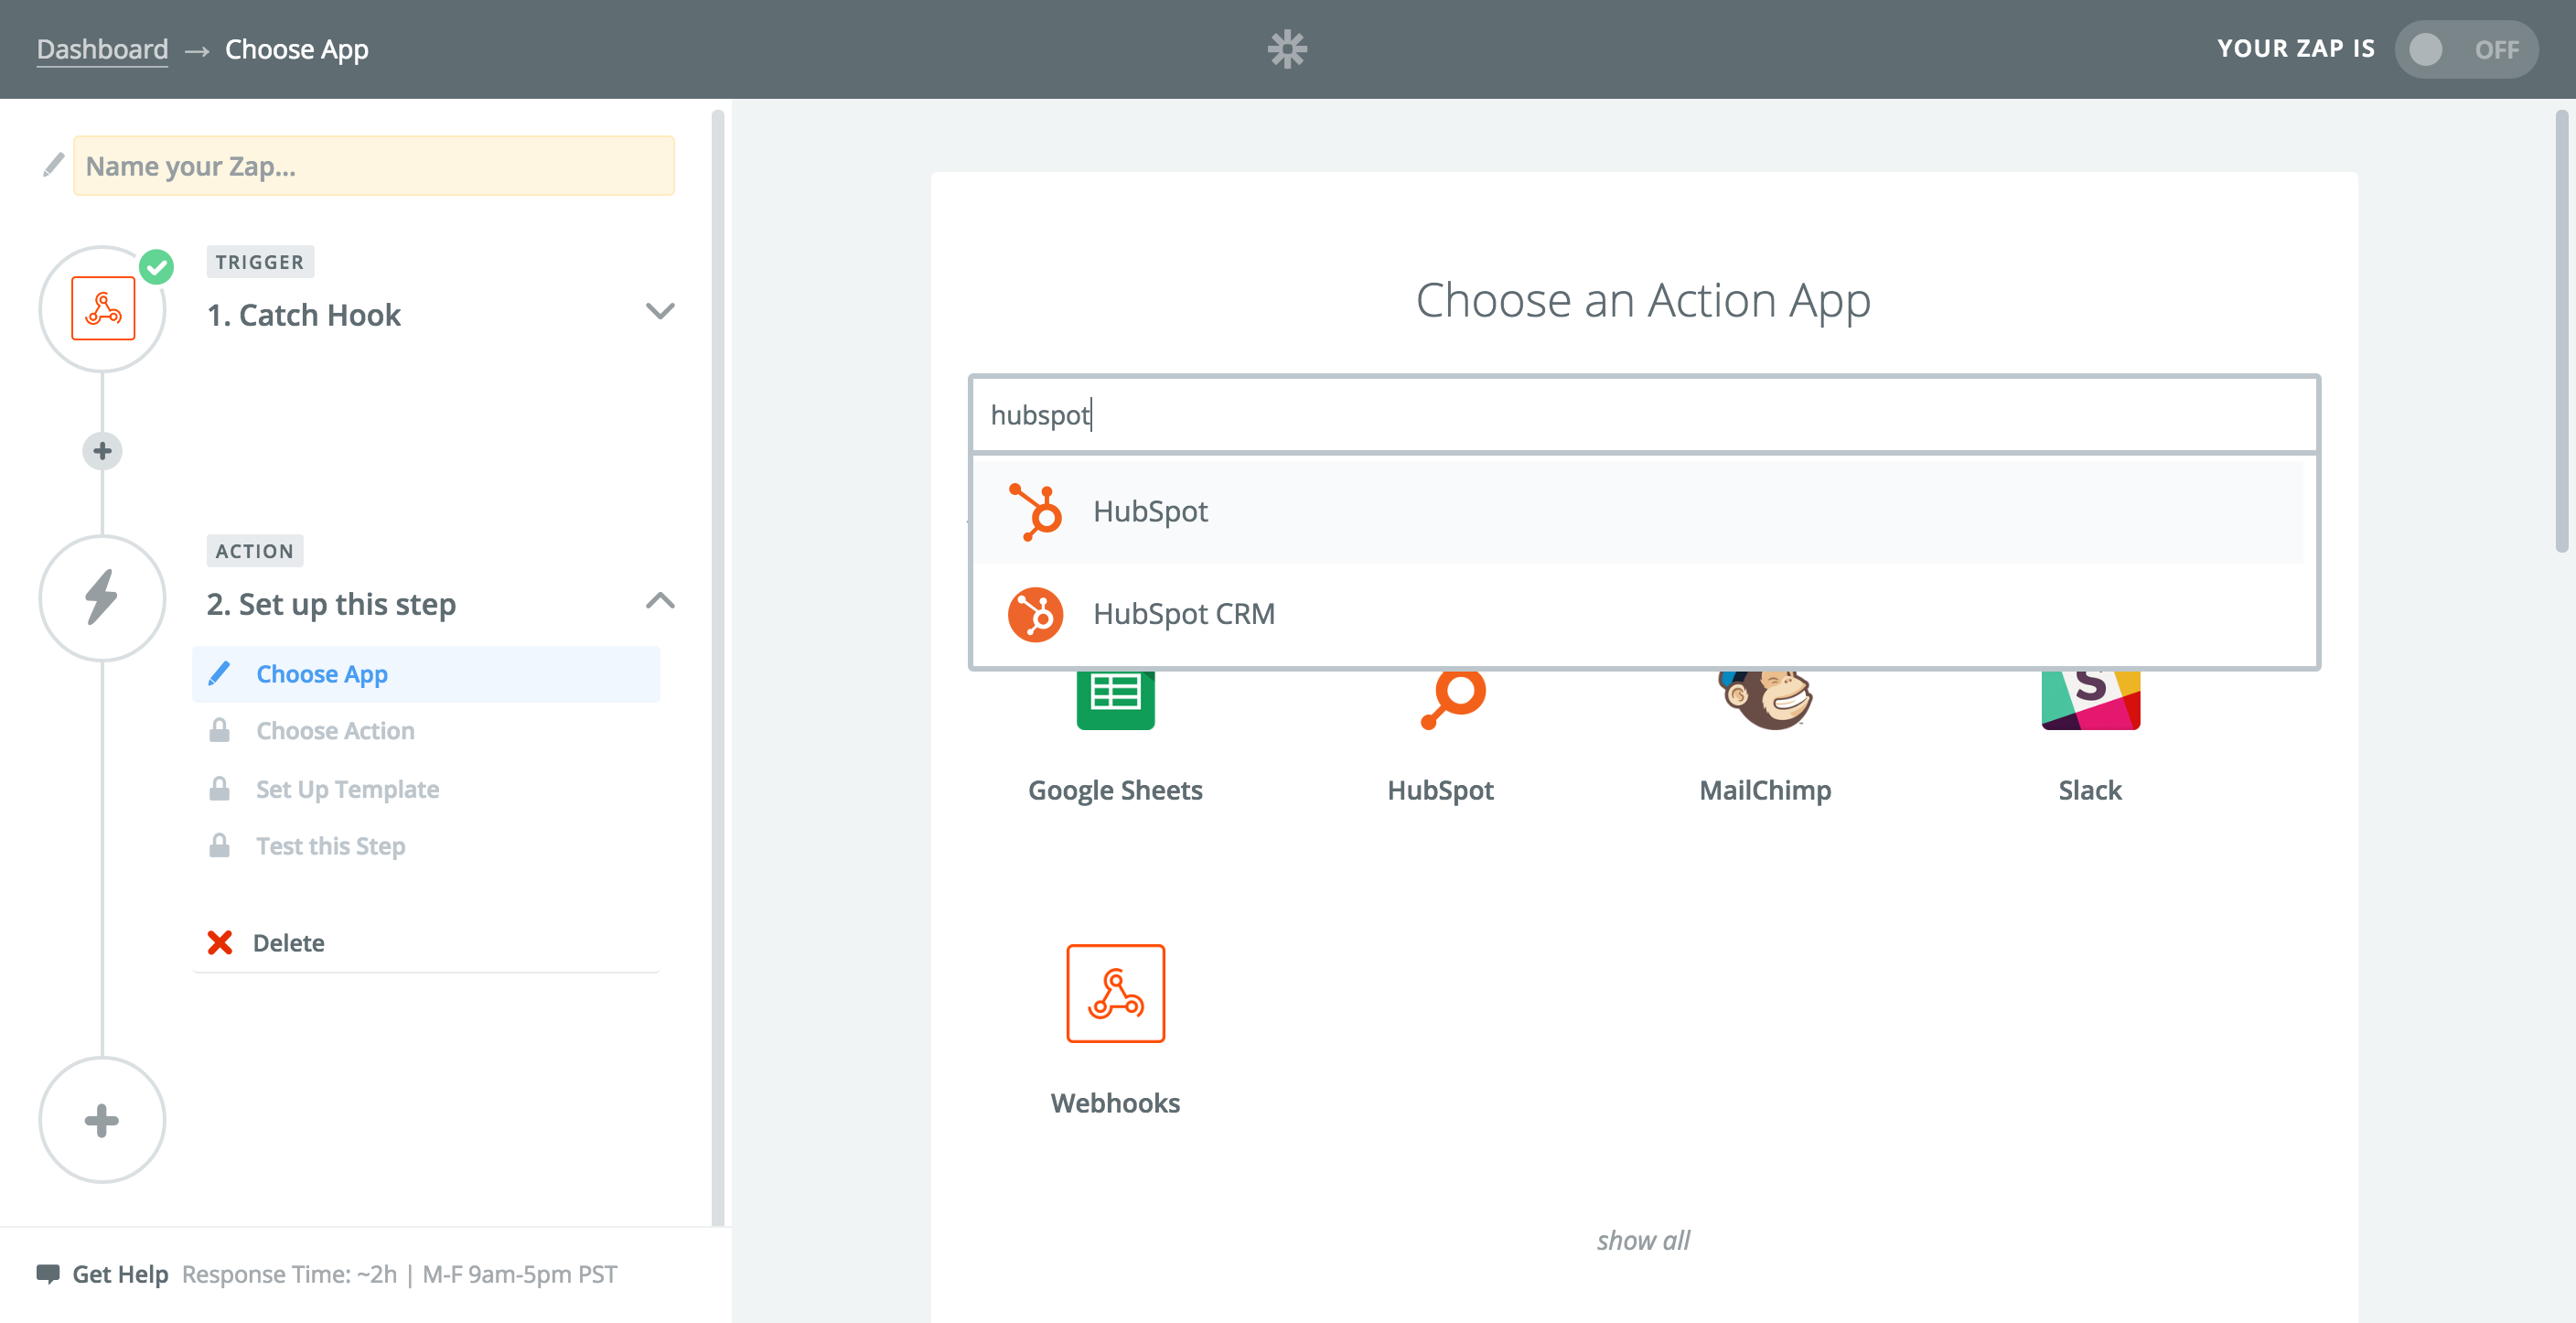Click the Google Sheets icon in grid
Image resolution: width=2576 pixels, height=1323 pixels.
tap(1115, 692)
